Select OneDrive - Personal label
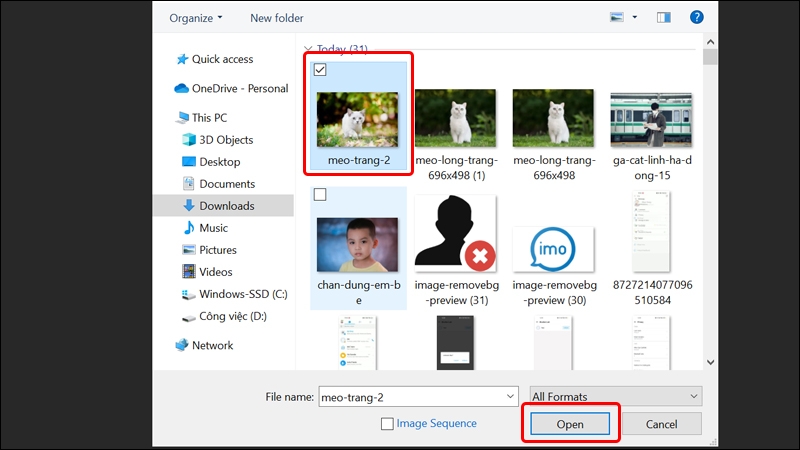This screenshot has width=800, height=450. pos(240,88)
